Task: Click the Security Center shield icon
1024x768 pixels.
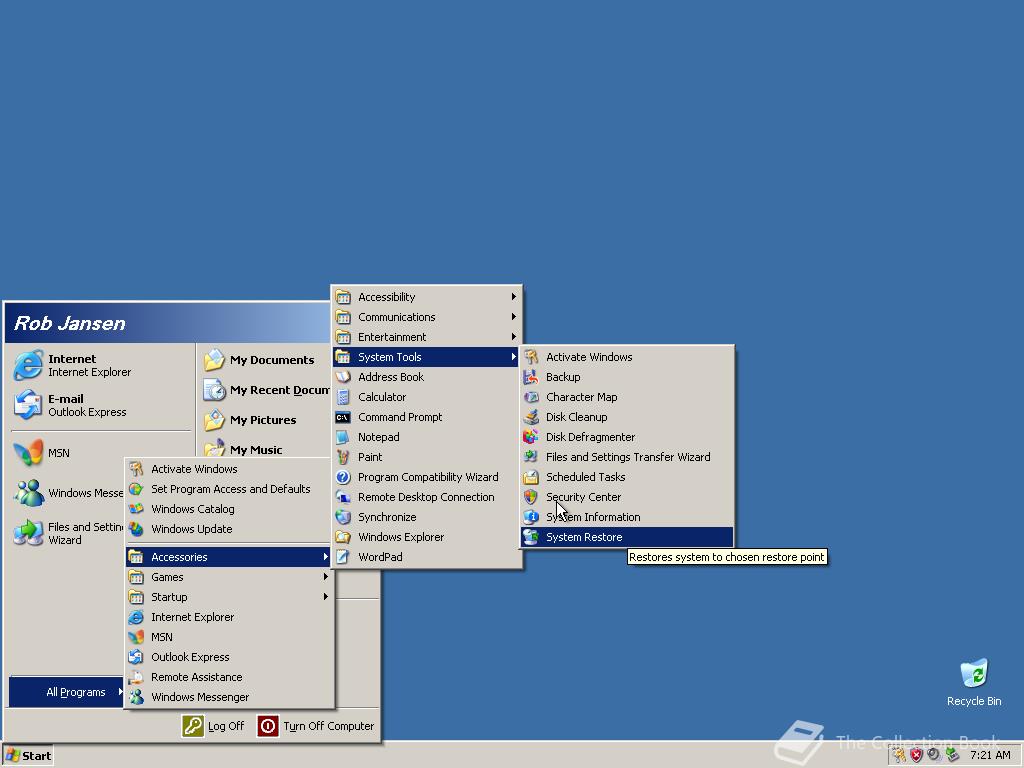Action: (531, 497)
